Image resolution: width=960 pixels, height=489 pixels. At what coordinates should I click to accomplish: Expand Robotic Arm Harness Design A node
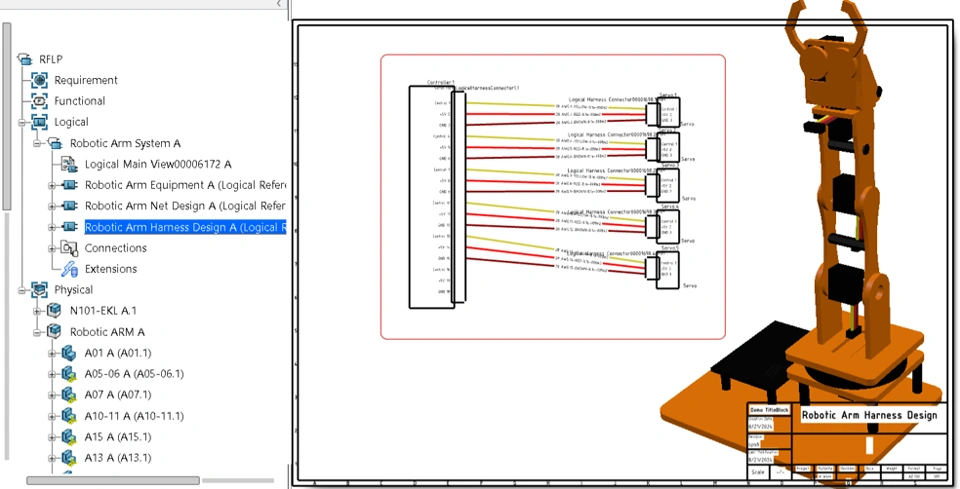[51, 227]
